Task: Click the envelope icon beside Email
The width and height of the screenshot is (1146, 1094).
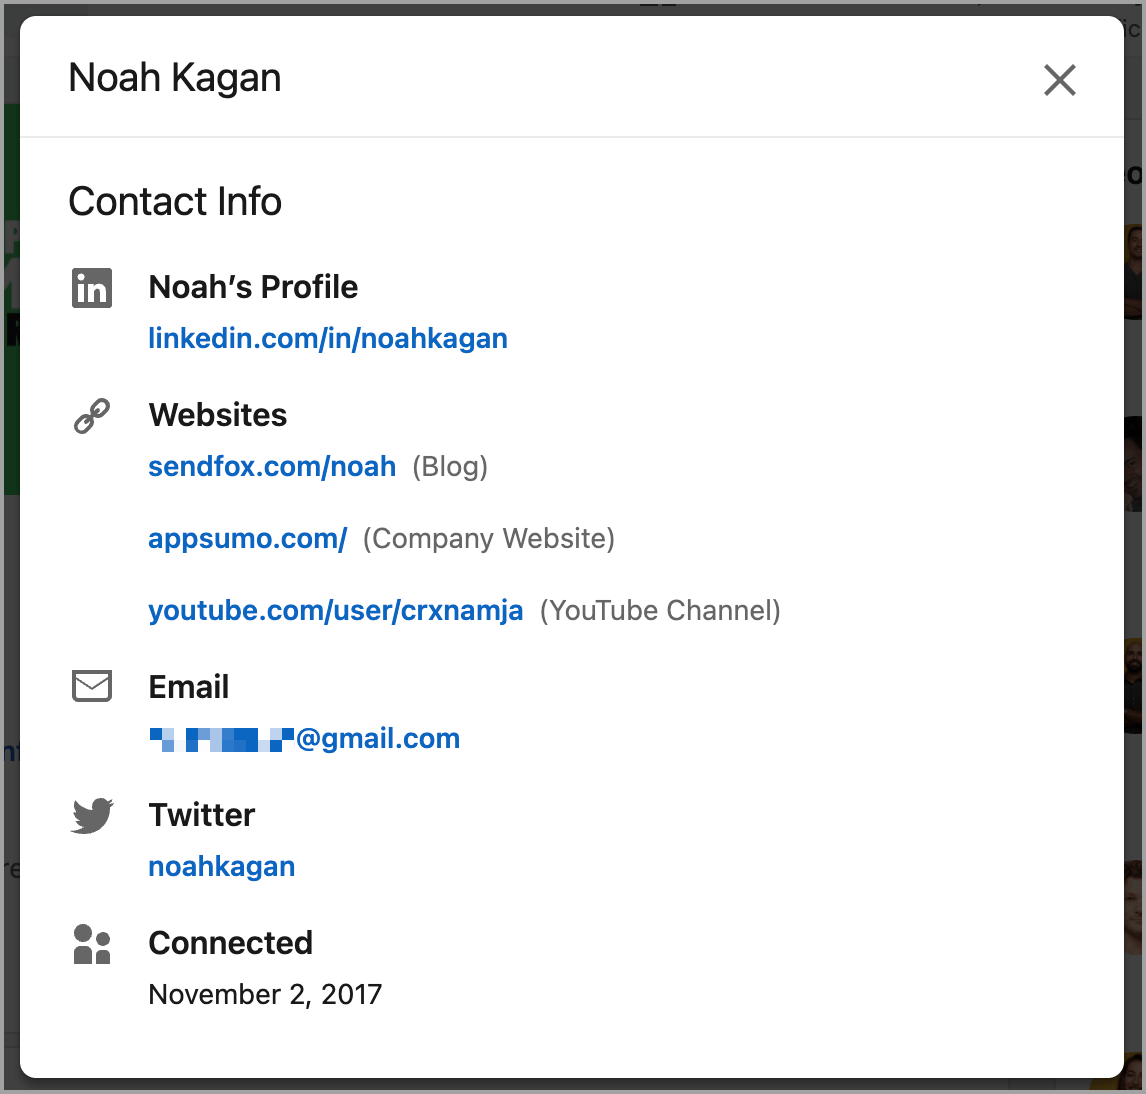Action: 92,687
